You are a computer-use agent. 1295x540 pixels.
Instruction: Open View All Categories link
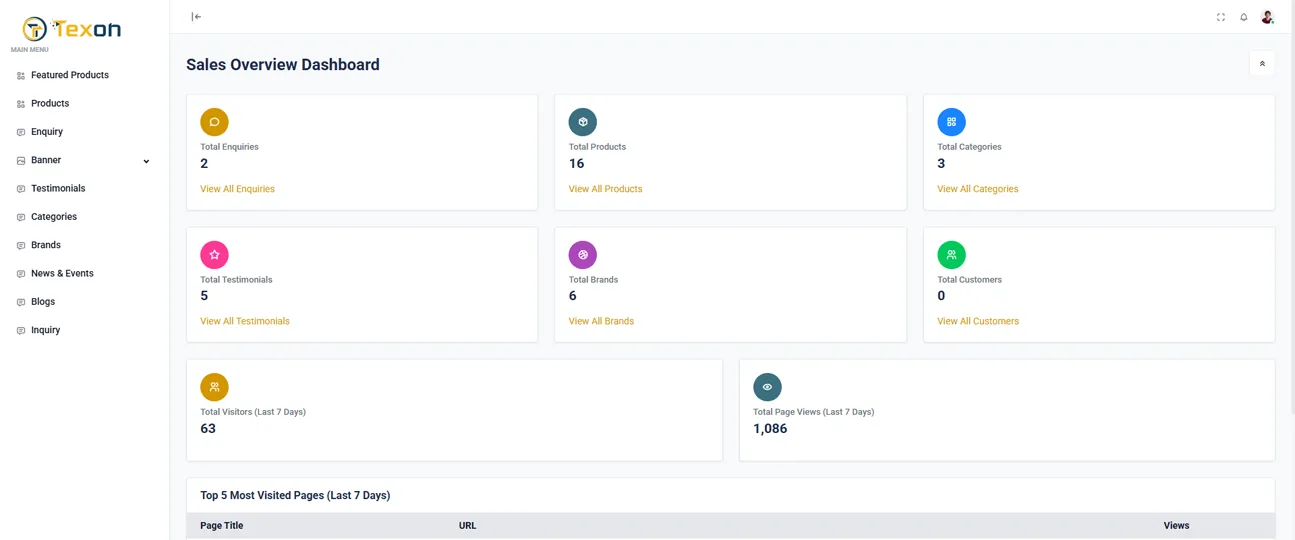coord(977,189)
